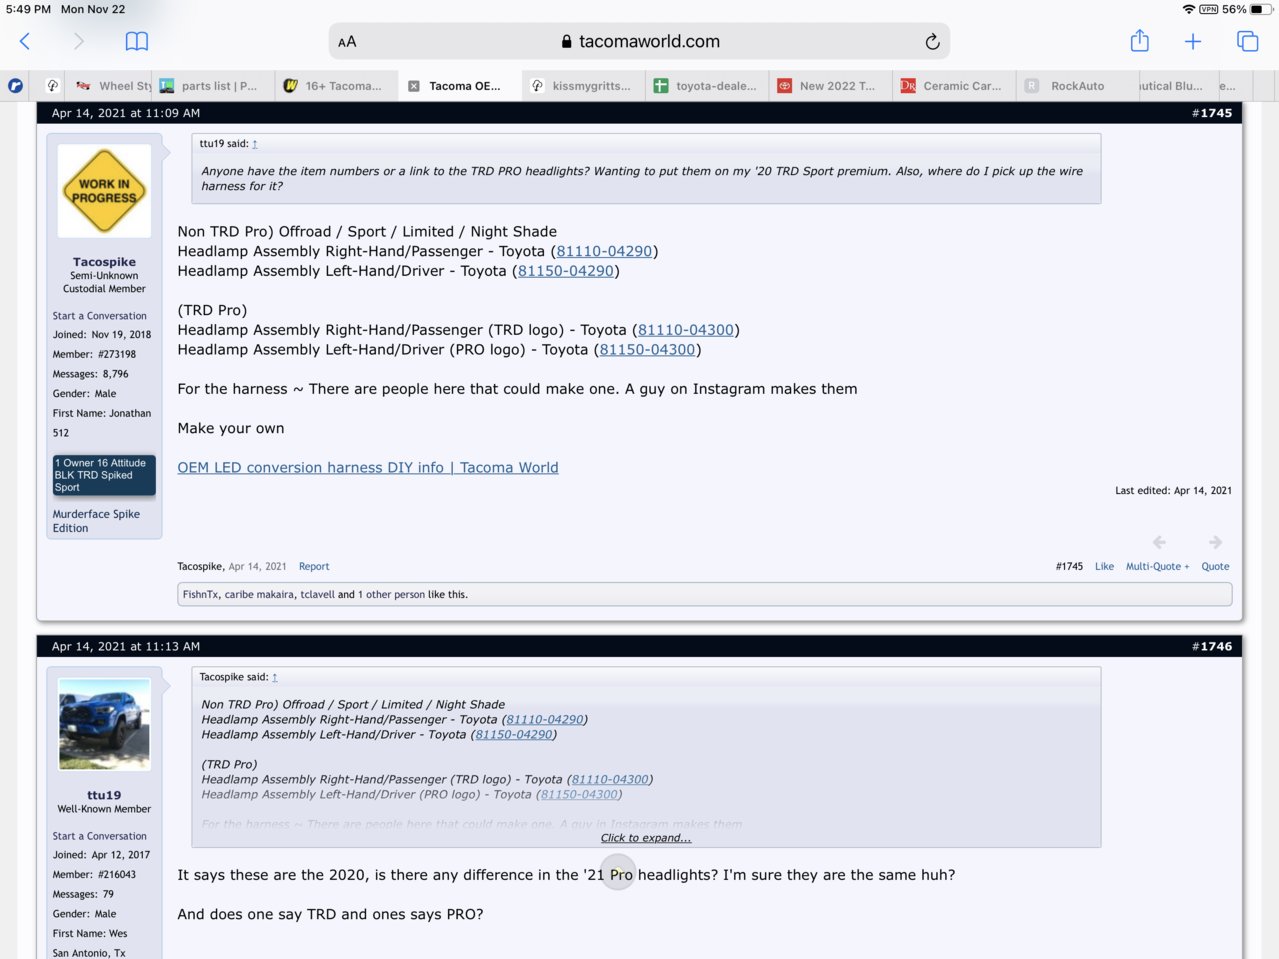Open part number 81150-04290 link in post #1745
This screenshot has height=959, width=1279.
point(565,271)
